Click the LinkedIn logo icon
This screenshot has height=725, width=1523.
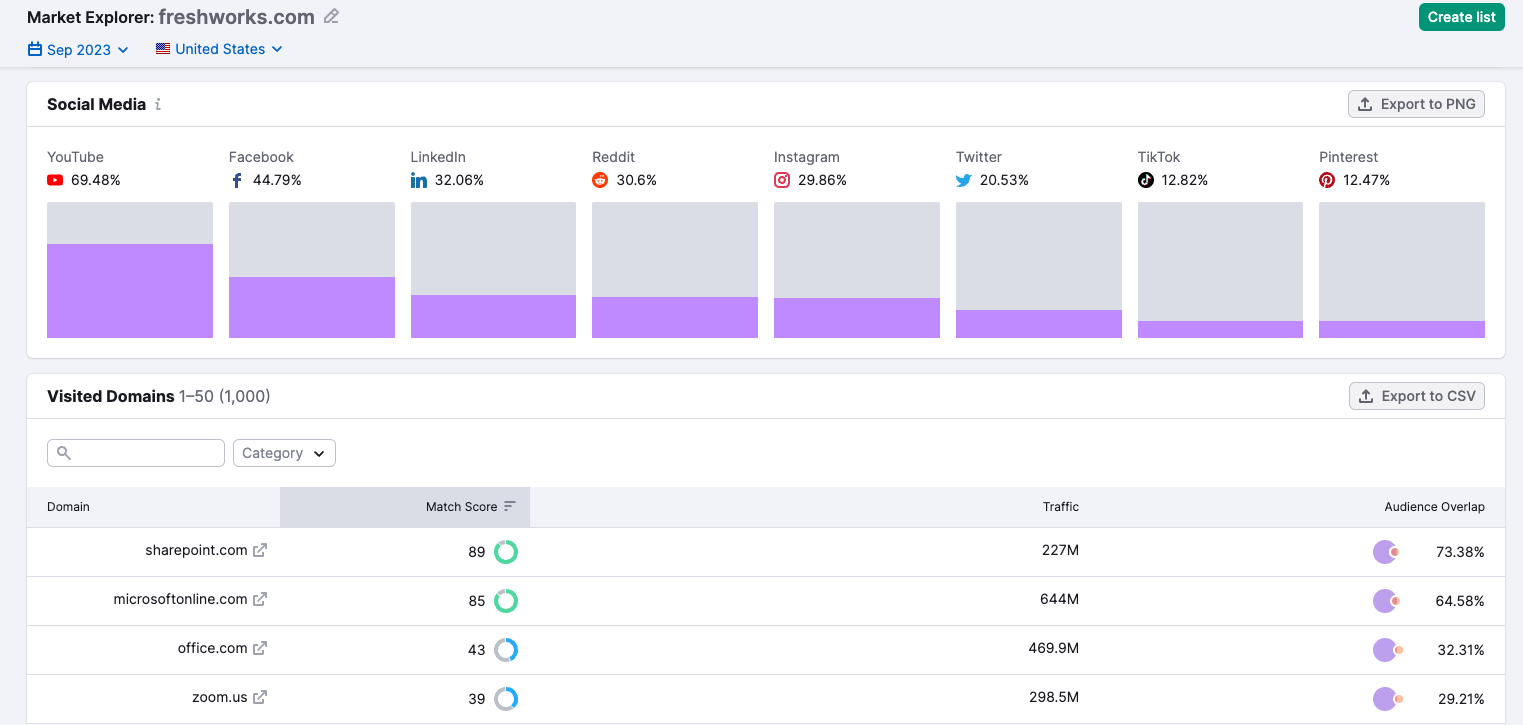pos(419,180)
